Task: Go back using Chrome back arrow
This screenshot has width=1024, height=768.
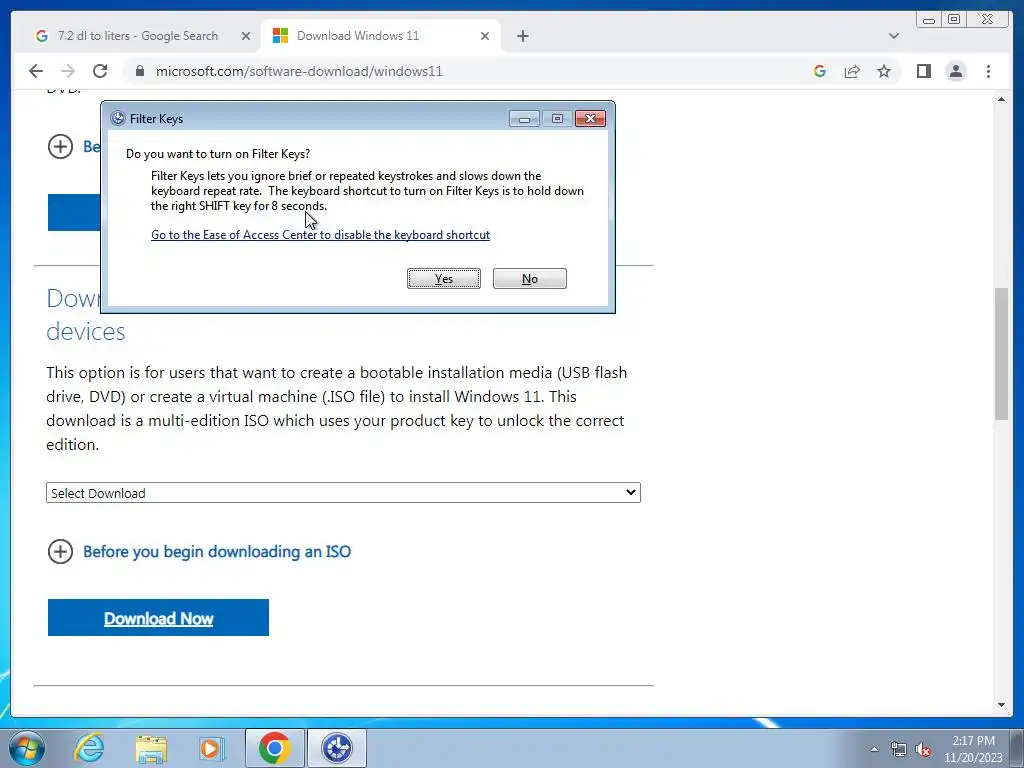Action: [x=36, y=71]
